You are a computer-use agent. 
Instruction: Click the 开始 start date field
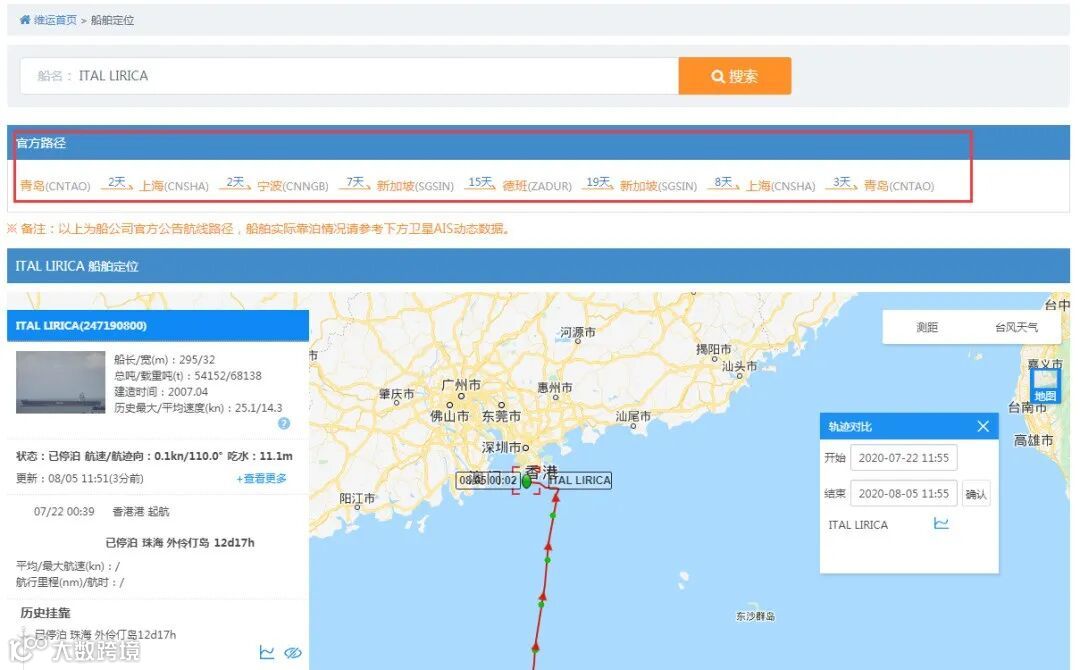coord(903,458)
